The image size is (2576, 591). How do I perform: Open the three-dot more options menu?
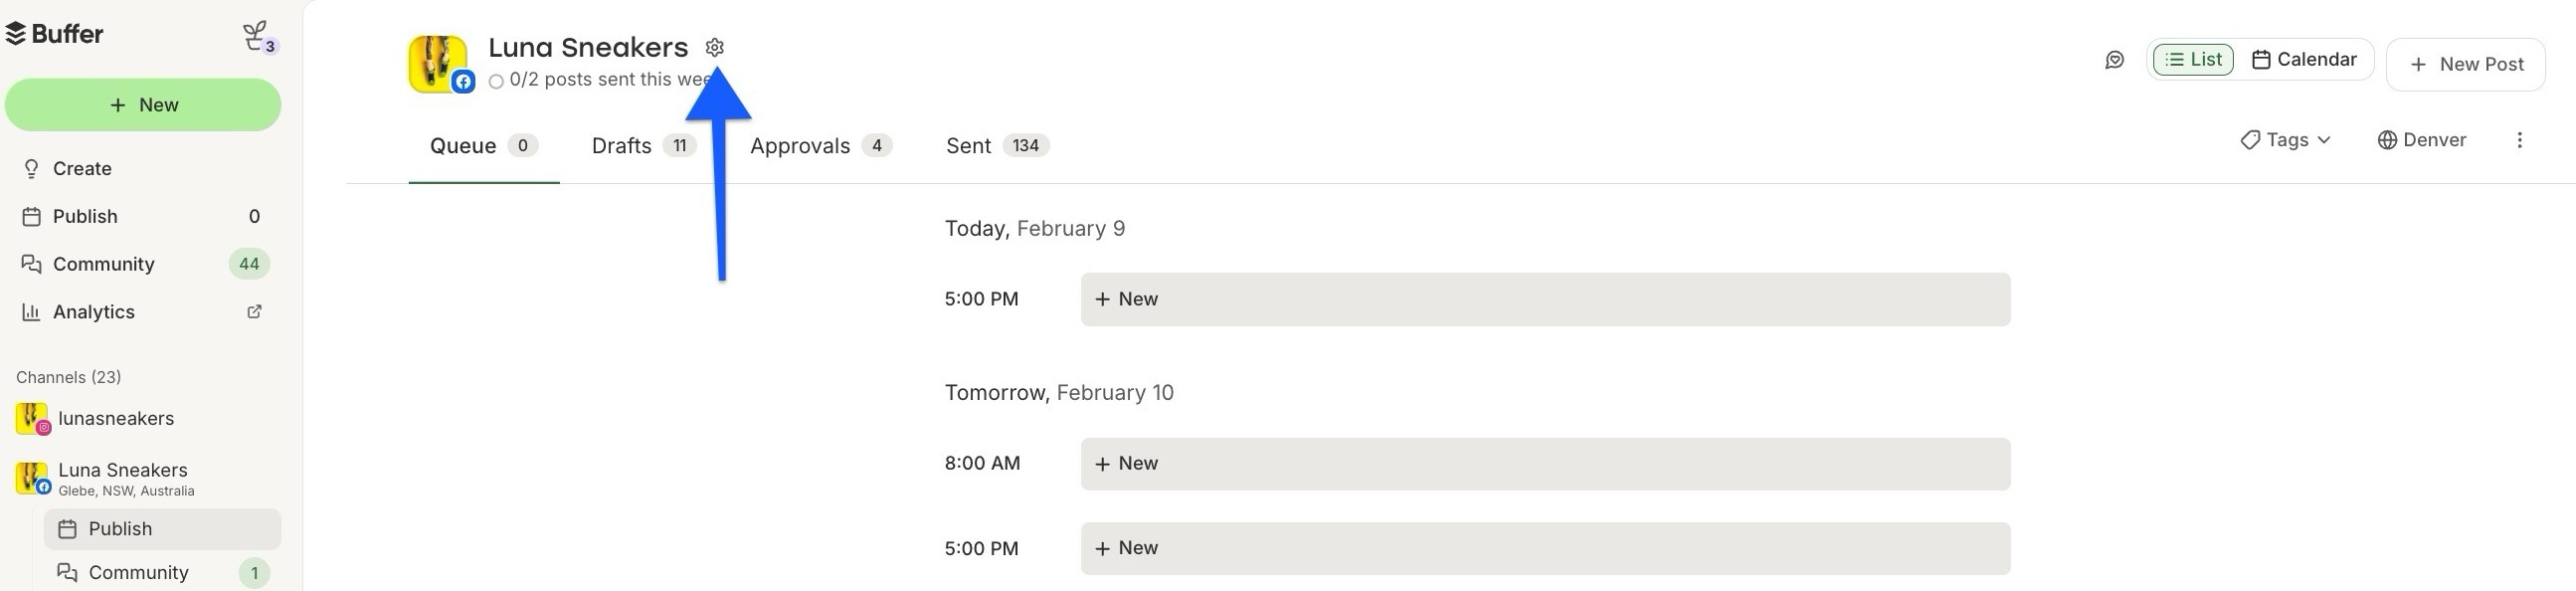2519,140
